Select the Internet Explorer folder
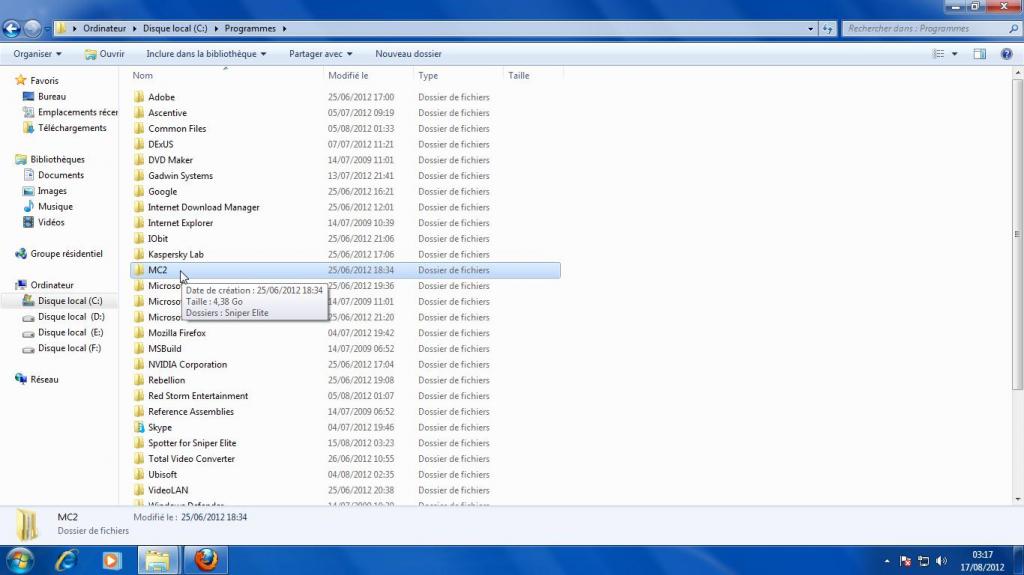 point(180,223)
